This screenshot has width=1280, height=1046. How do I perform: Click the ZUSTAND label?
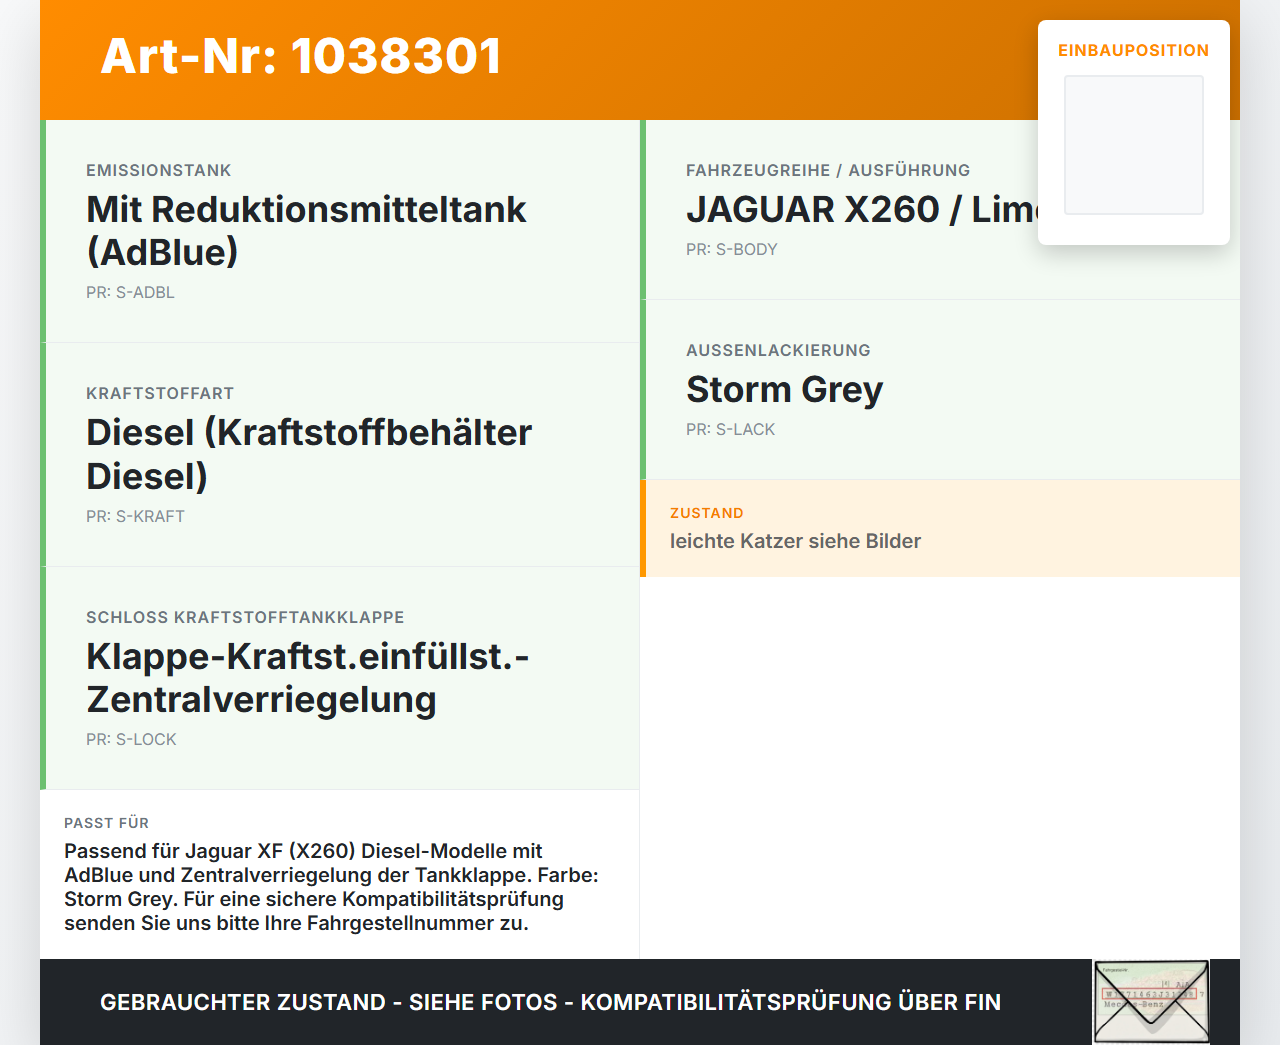[x=707, y=513]
